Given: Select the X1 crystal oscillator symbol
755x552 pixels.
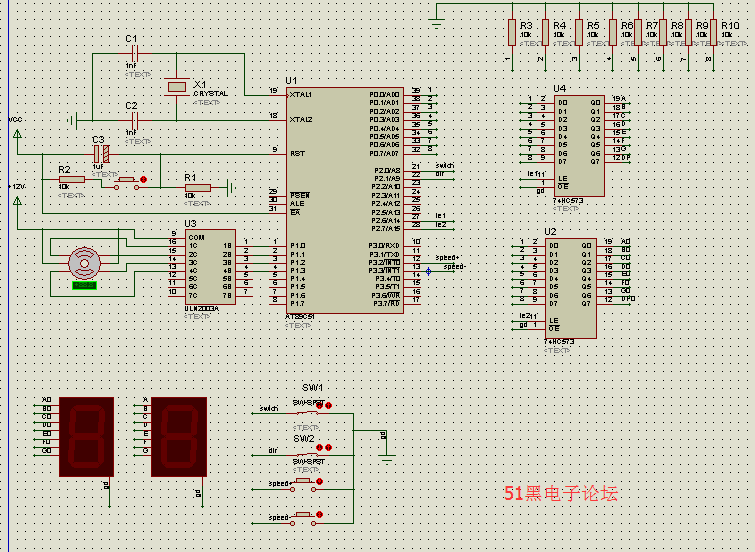Looking at the screenshot, I should pos(176,87).
